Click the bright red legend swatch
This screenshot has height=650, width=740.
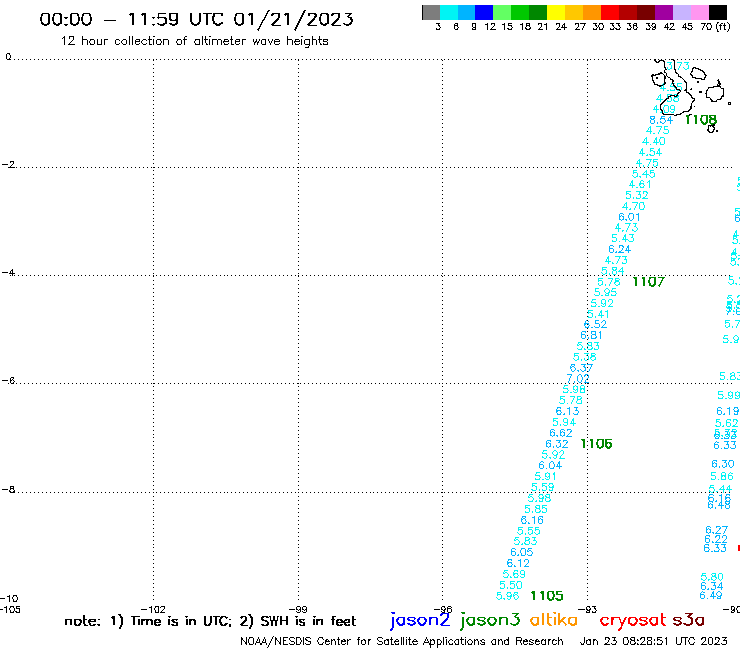click(609, 12)
